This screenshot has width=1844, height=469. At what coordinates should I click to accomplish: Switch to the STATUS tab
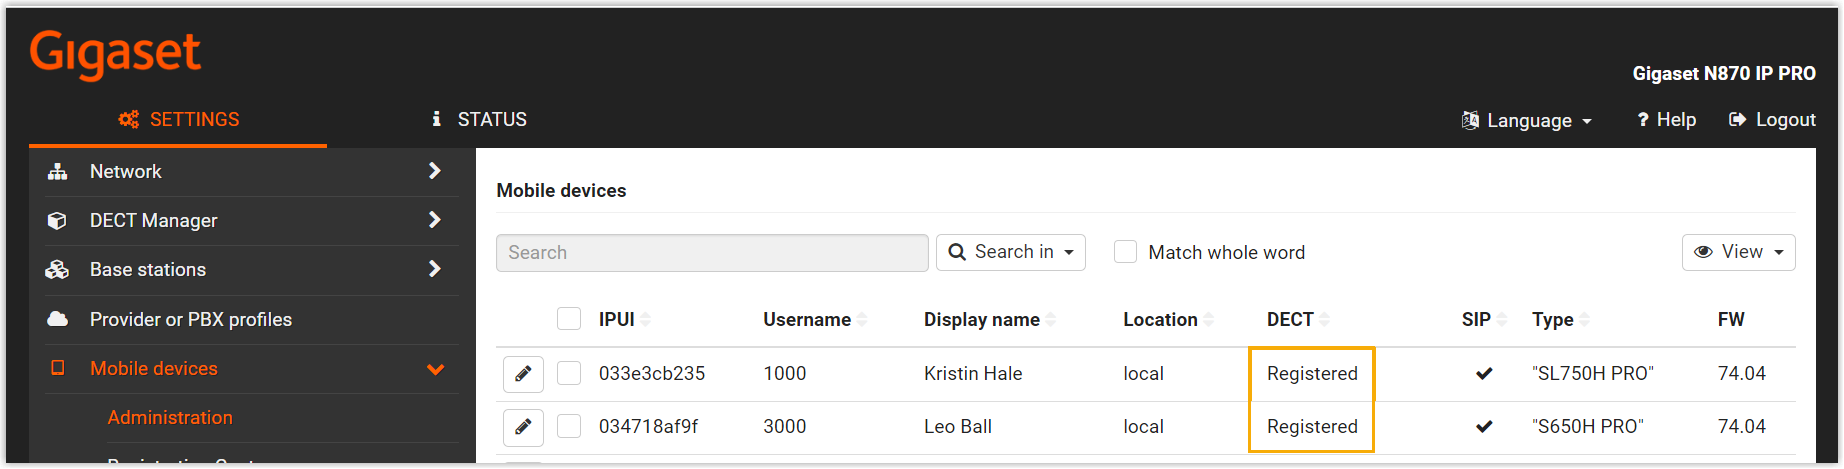pos(479,120)
